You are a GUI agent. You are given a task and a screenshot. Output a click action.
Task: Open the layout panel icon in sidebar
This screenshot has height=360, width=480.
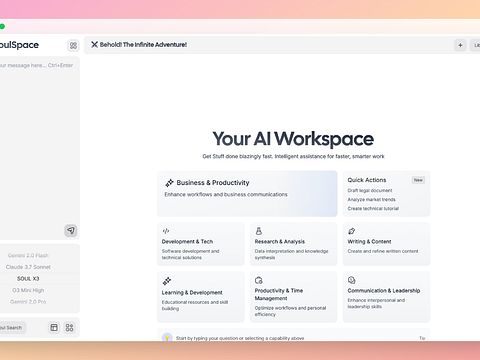coord(54,328)
